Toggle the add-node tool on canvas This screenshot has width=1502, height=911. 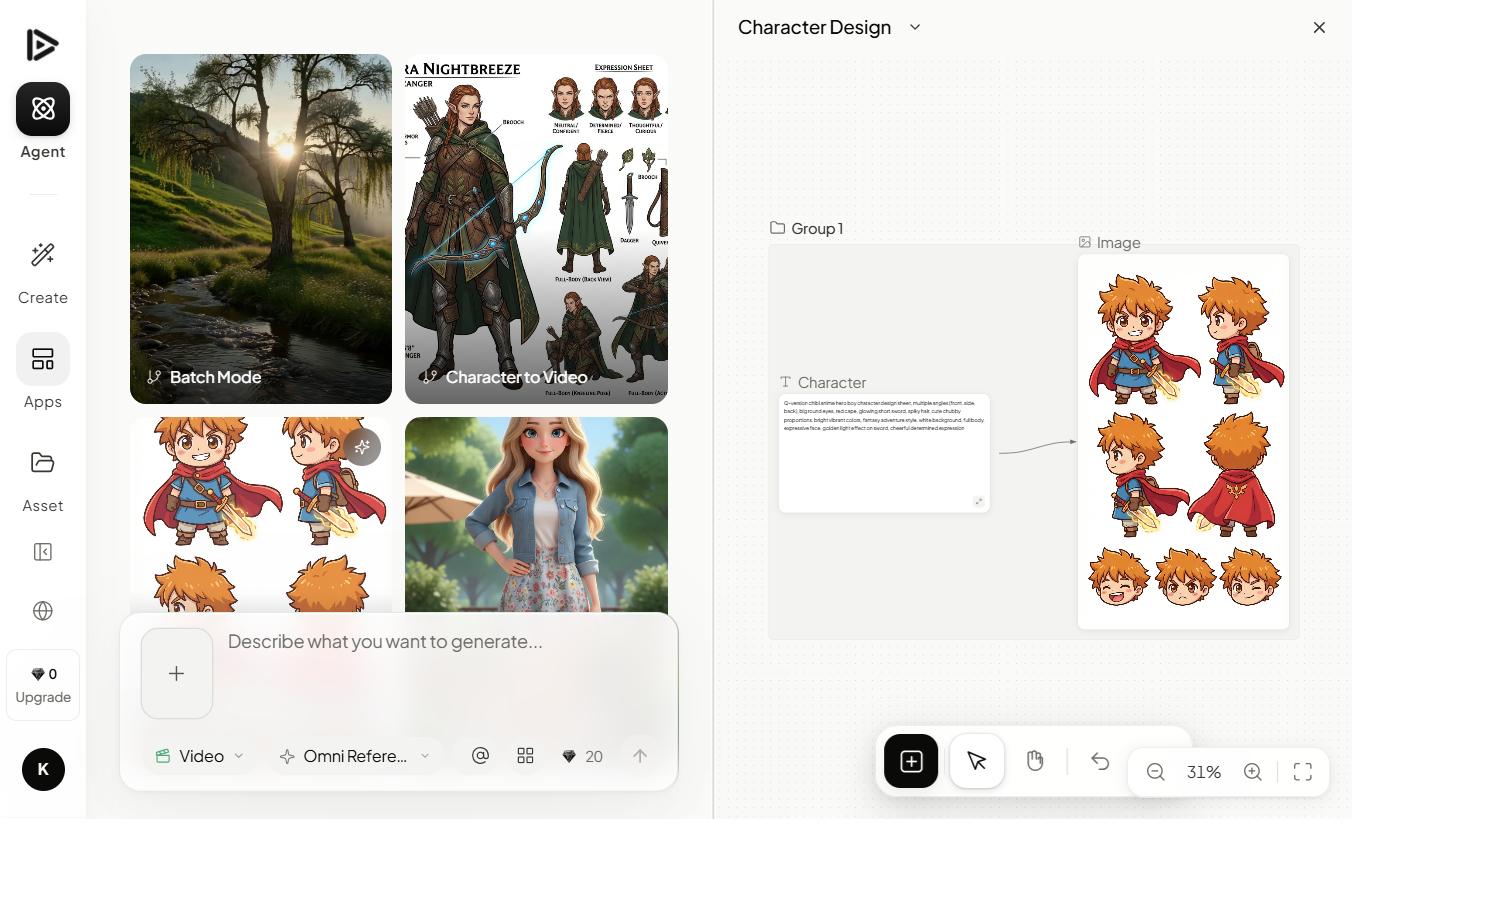coord(910,760)
